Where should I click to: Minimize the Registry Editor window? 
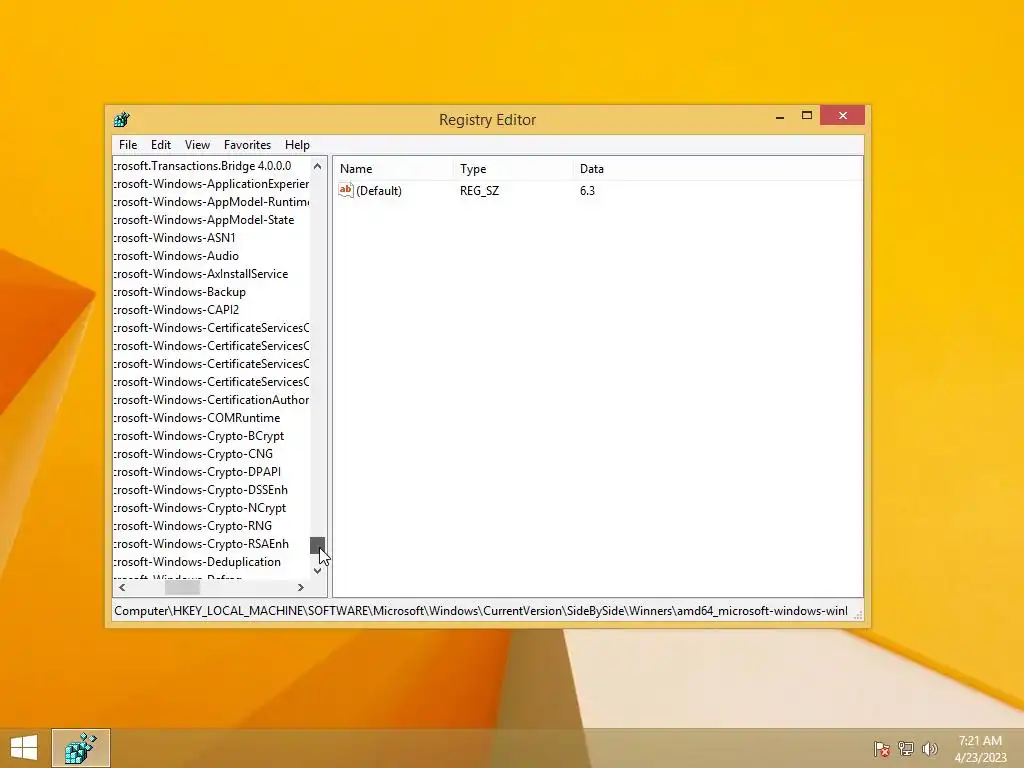pos(780,116)
